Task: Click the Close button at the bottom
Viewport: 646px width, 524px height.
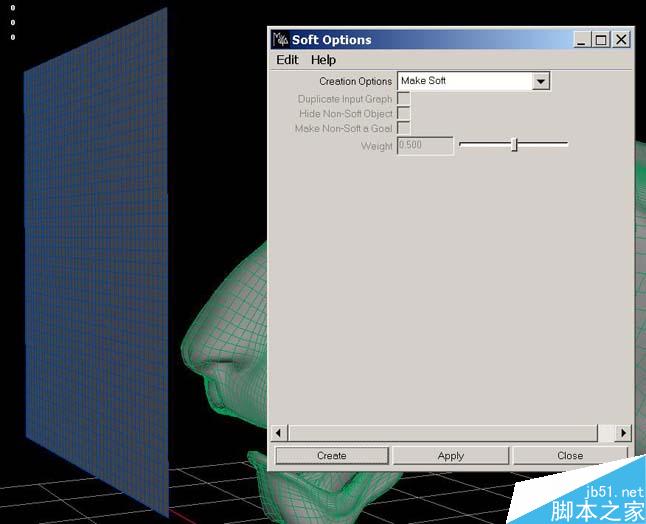Action: pyautogui.click(x=570, y=456)
